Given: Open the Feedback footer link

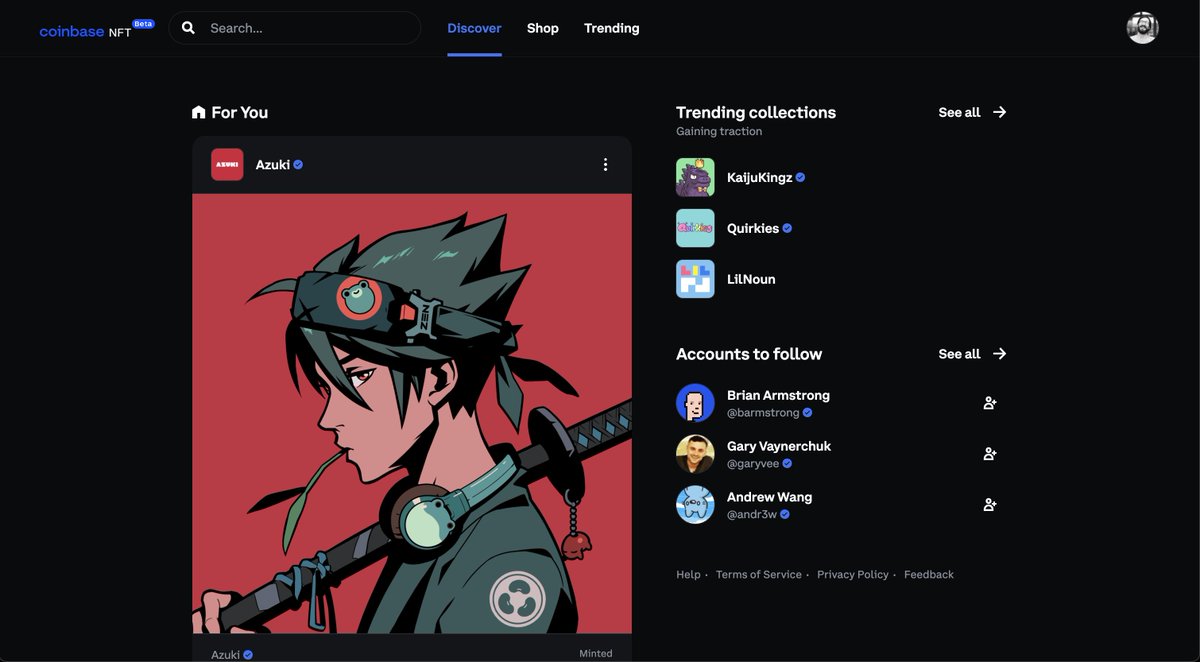Looking at the screenshot, I should click(929, 574).
